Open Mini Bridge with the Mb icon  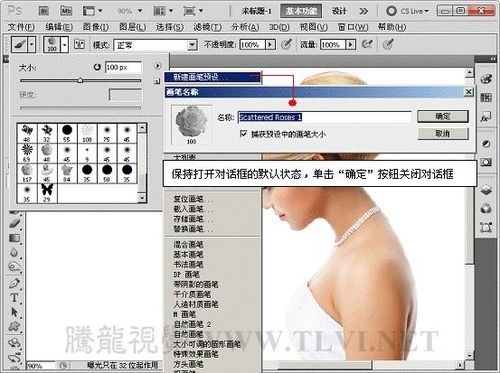pyautogui.click(x=66, y=11)
